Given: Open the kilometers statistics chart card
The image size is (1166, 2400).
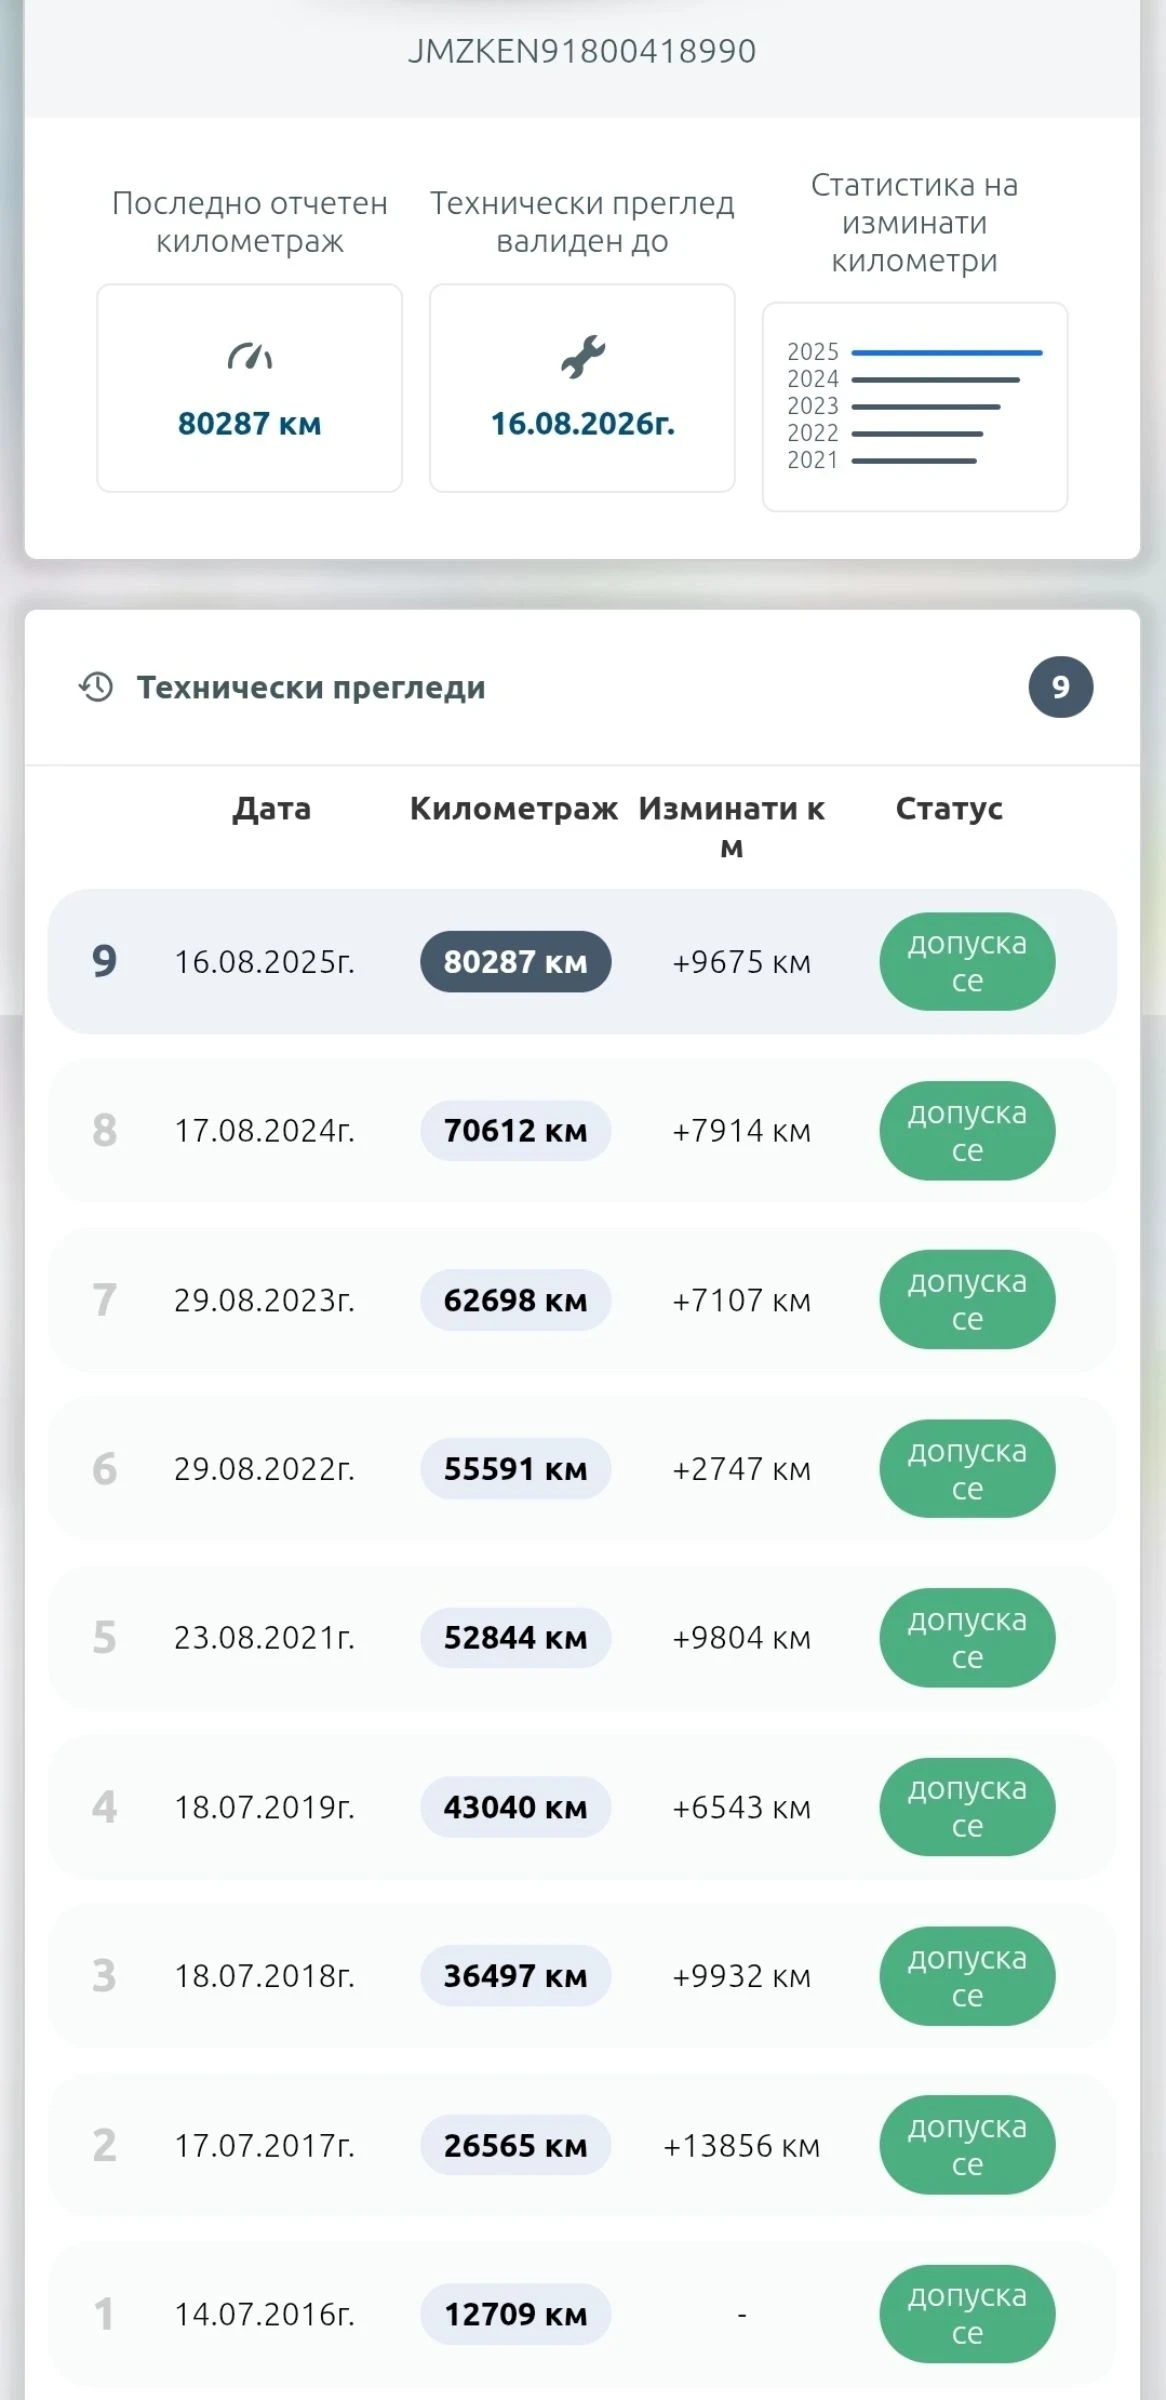Looking at the screenshot, I should click(x=914, y=407).
